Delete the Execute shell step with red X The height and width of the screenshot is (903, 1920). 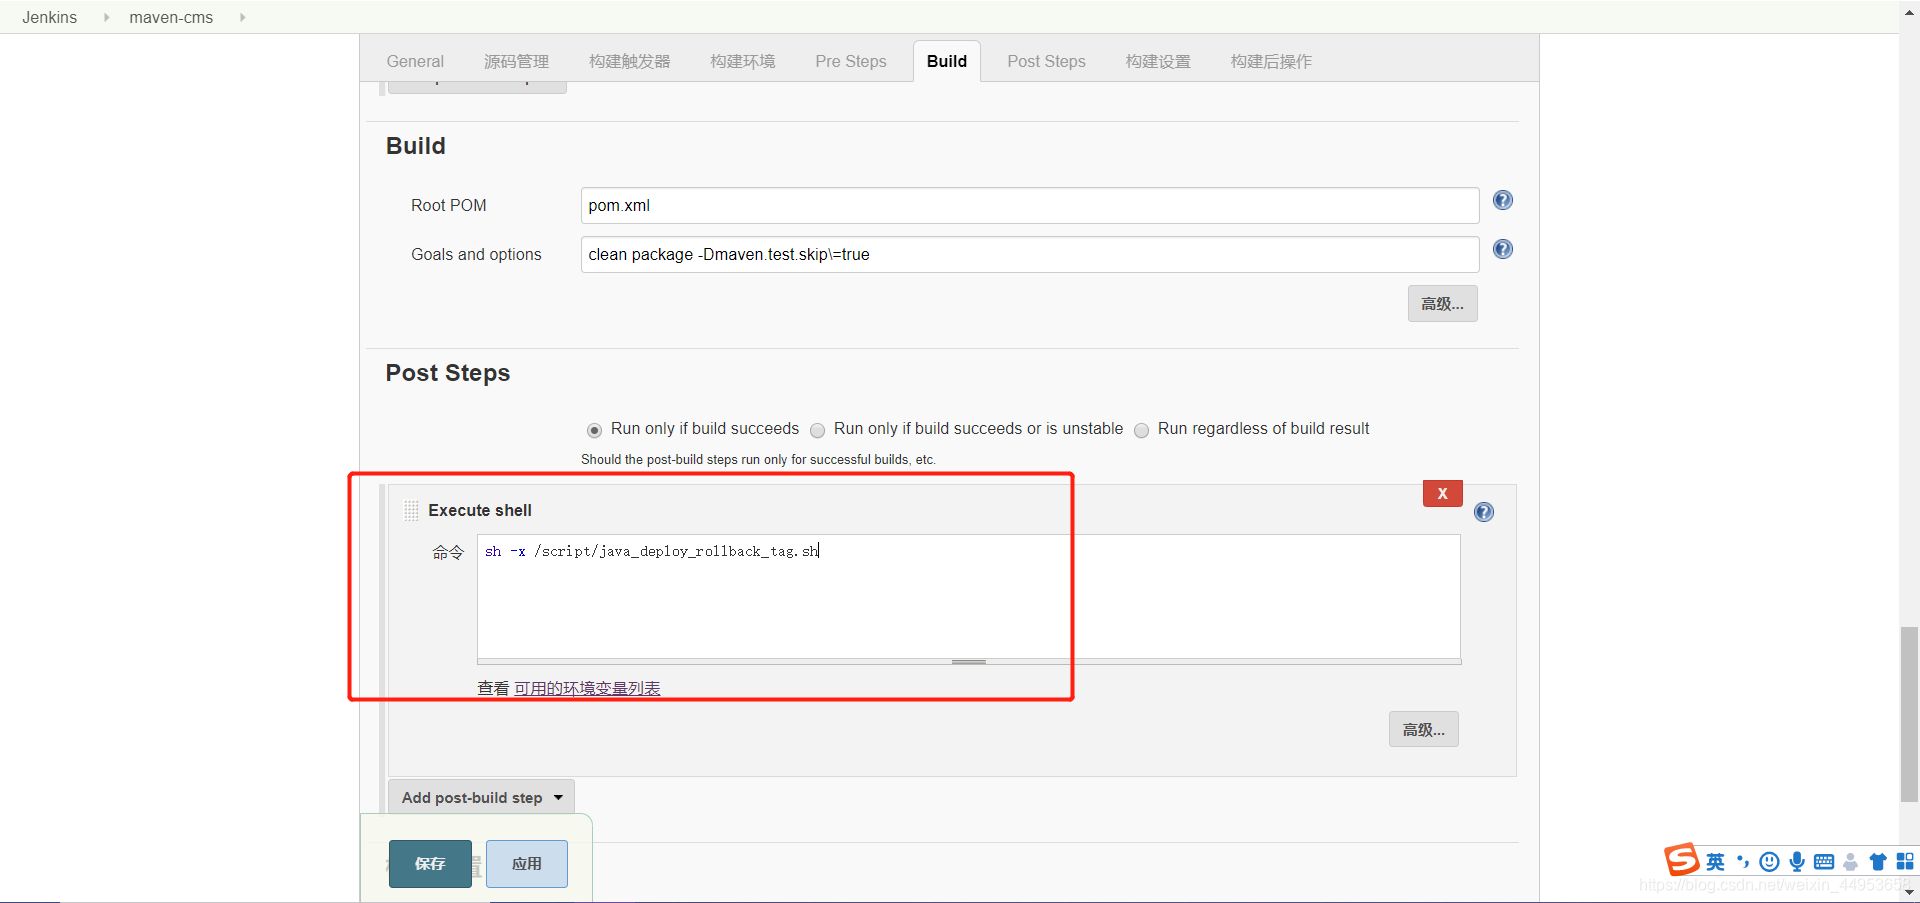pyautogui.click(x=1442, y=493)
